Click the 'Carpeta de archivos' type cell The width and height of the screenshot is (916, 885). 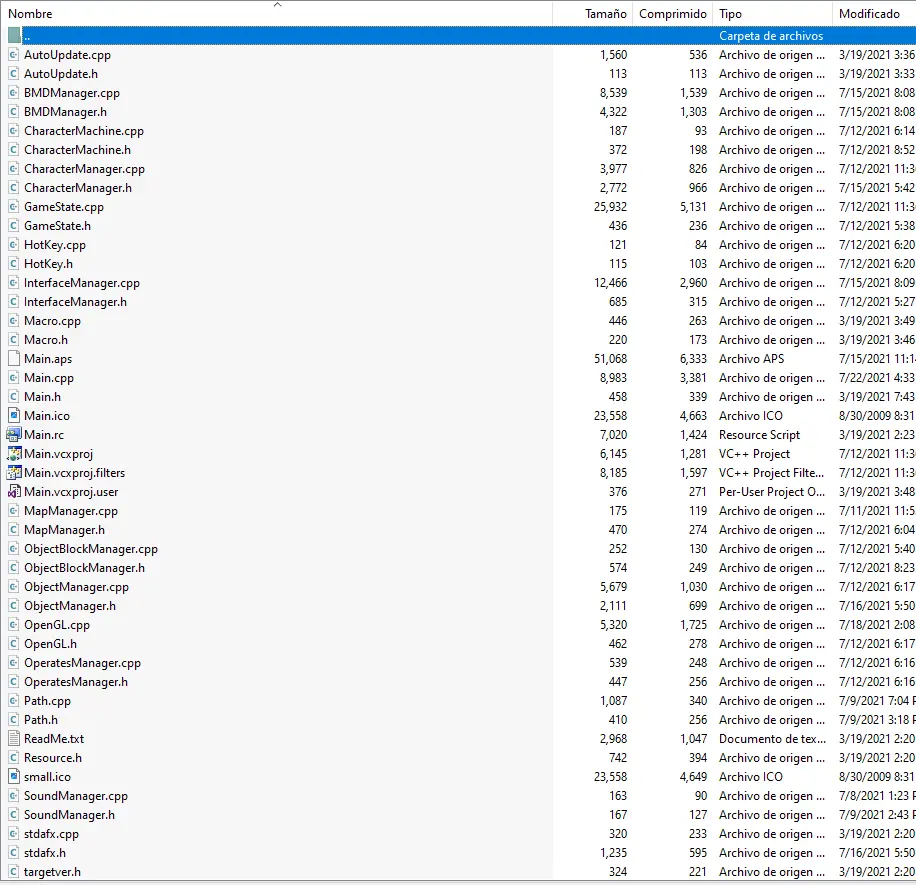tap(771, 36)
